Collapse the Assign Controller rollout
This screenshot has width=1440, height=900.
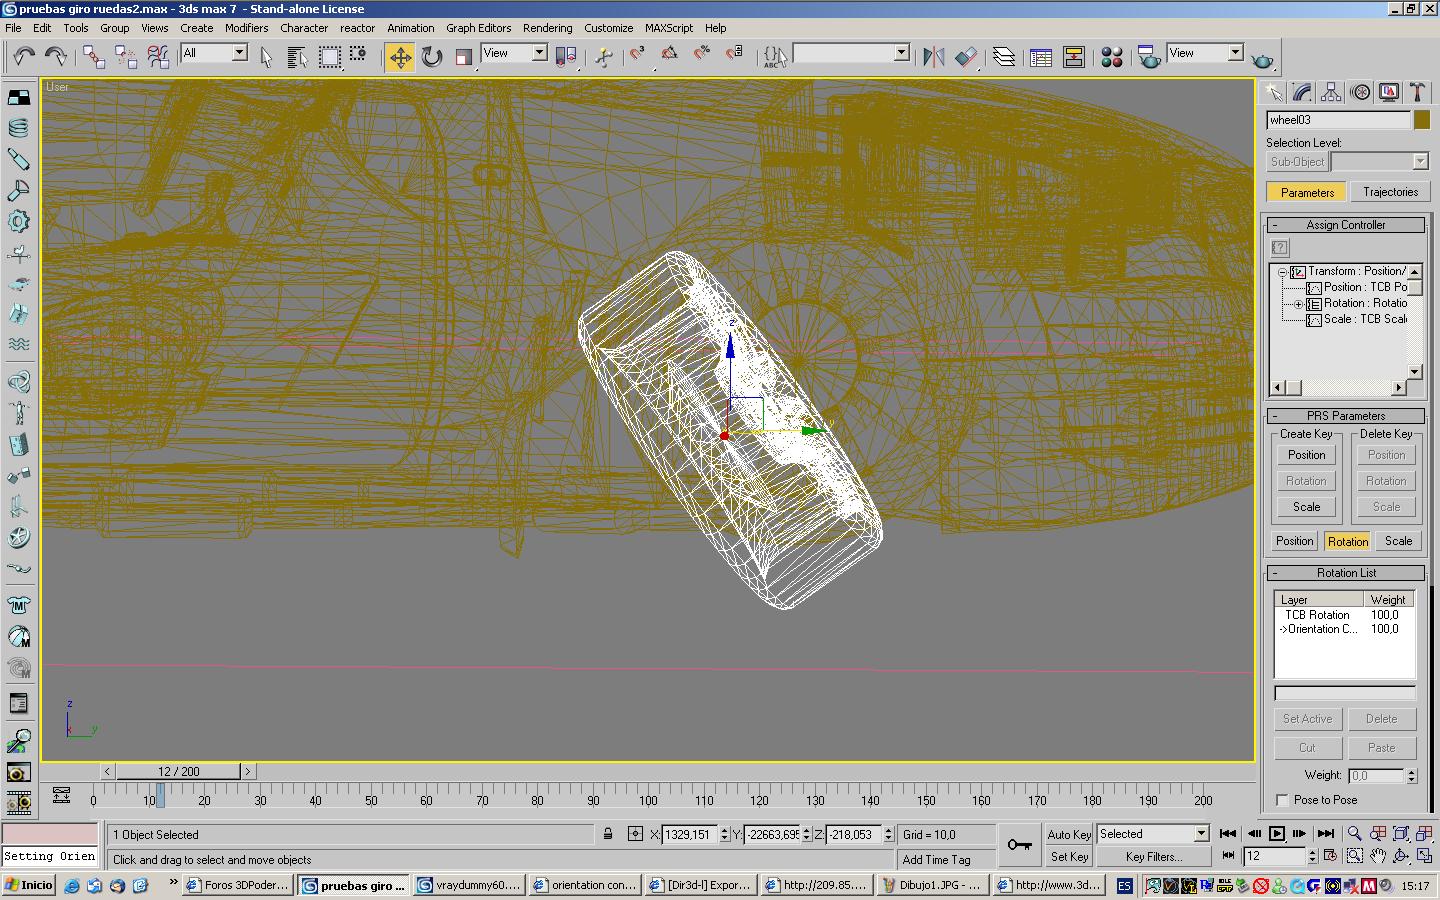[1345, 225]
